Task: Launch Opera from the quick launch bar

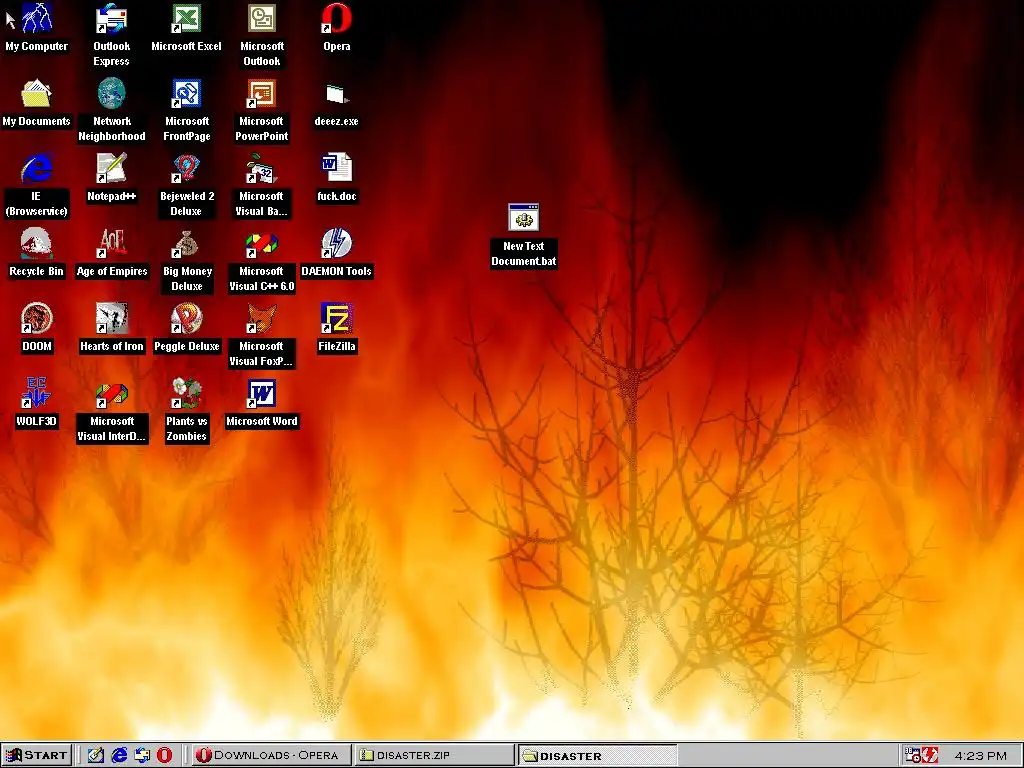Action: click(165, 755)
